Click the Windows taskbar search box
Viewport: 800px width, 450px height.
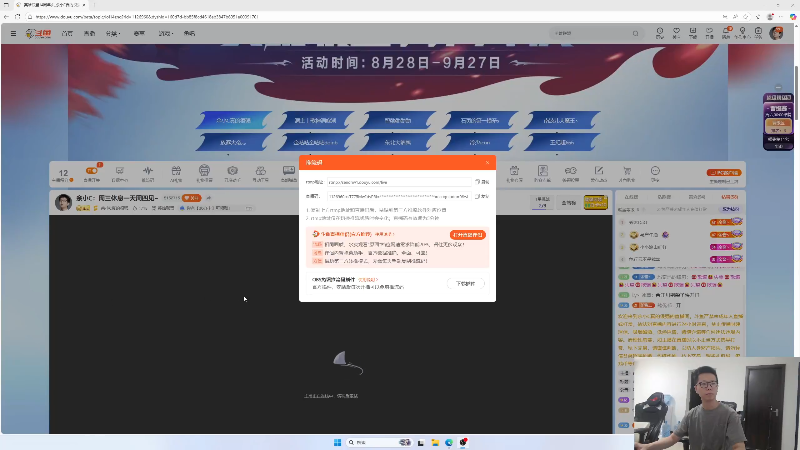pyautogui.click(x=379, y=442)
